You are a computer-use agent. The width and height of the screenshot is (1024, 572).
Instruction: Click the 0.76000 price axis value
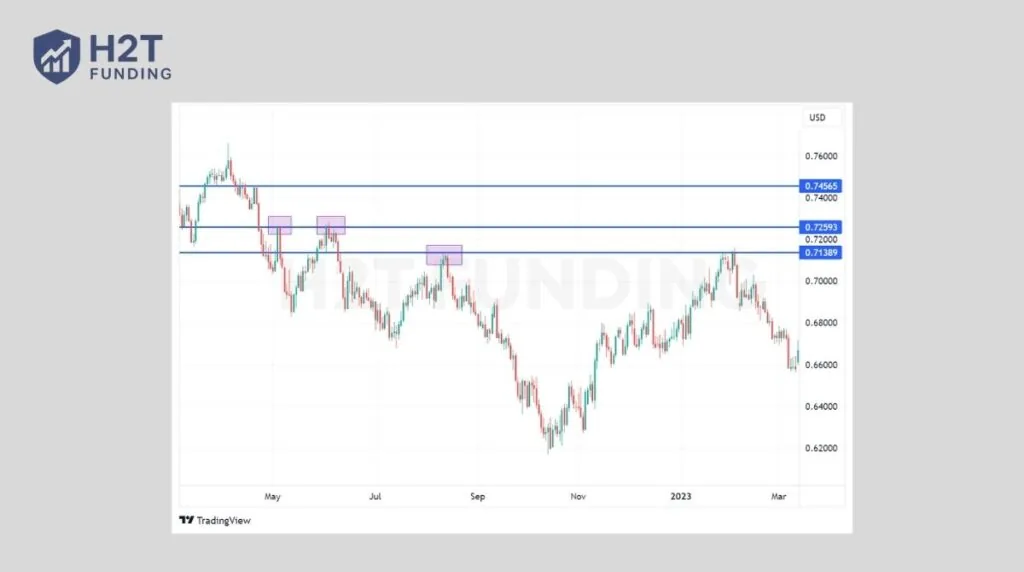pyautogui.click(x=821, y=156)
